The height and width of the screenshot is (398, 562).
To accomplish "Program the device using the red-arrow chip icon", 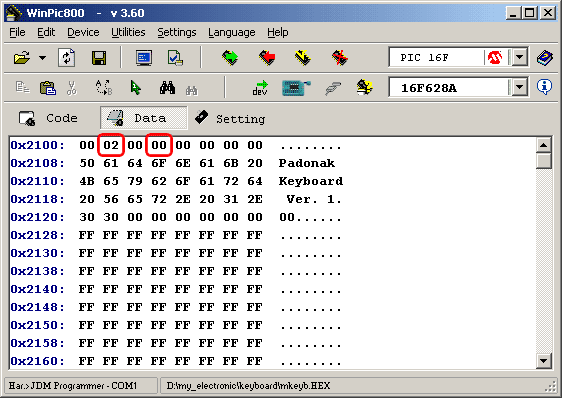I will [x=267, y=58].
